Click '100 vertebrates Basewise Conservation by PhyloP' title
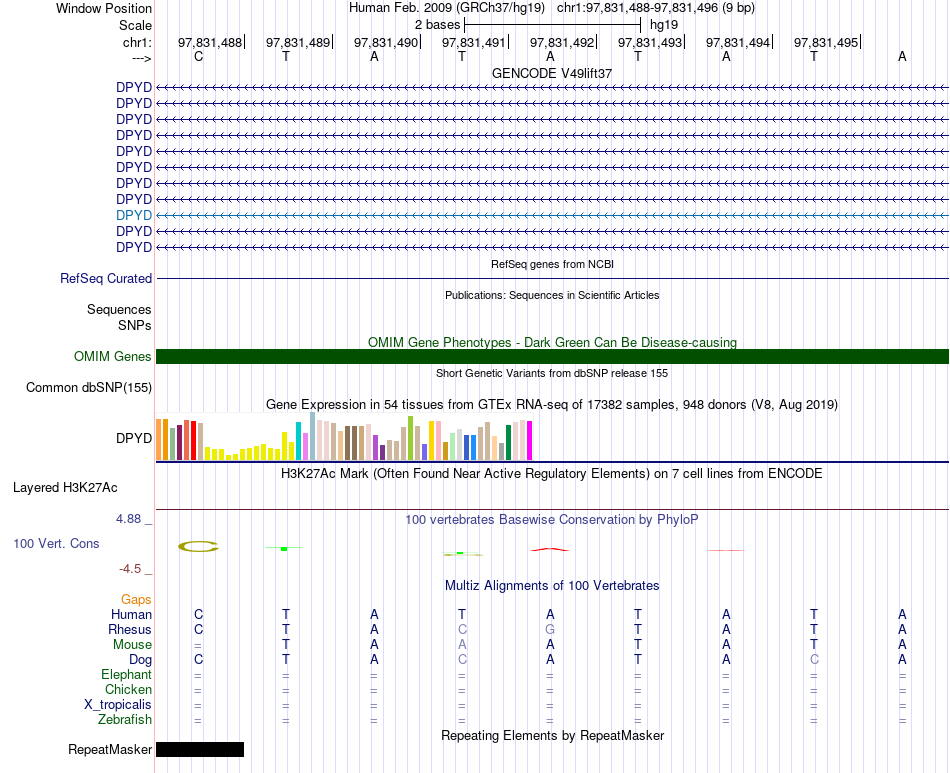Screen dimensions: 950x773 click(x=552, y=519)
